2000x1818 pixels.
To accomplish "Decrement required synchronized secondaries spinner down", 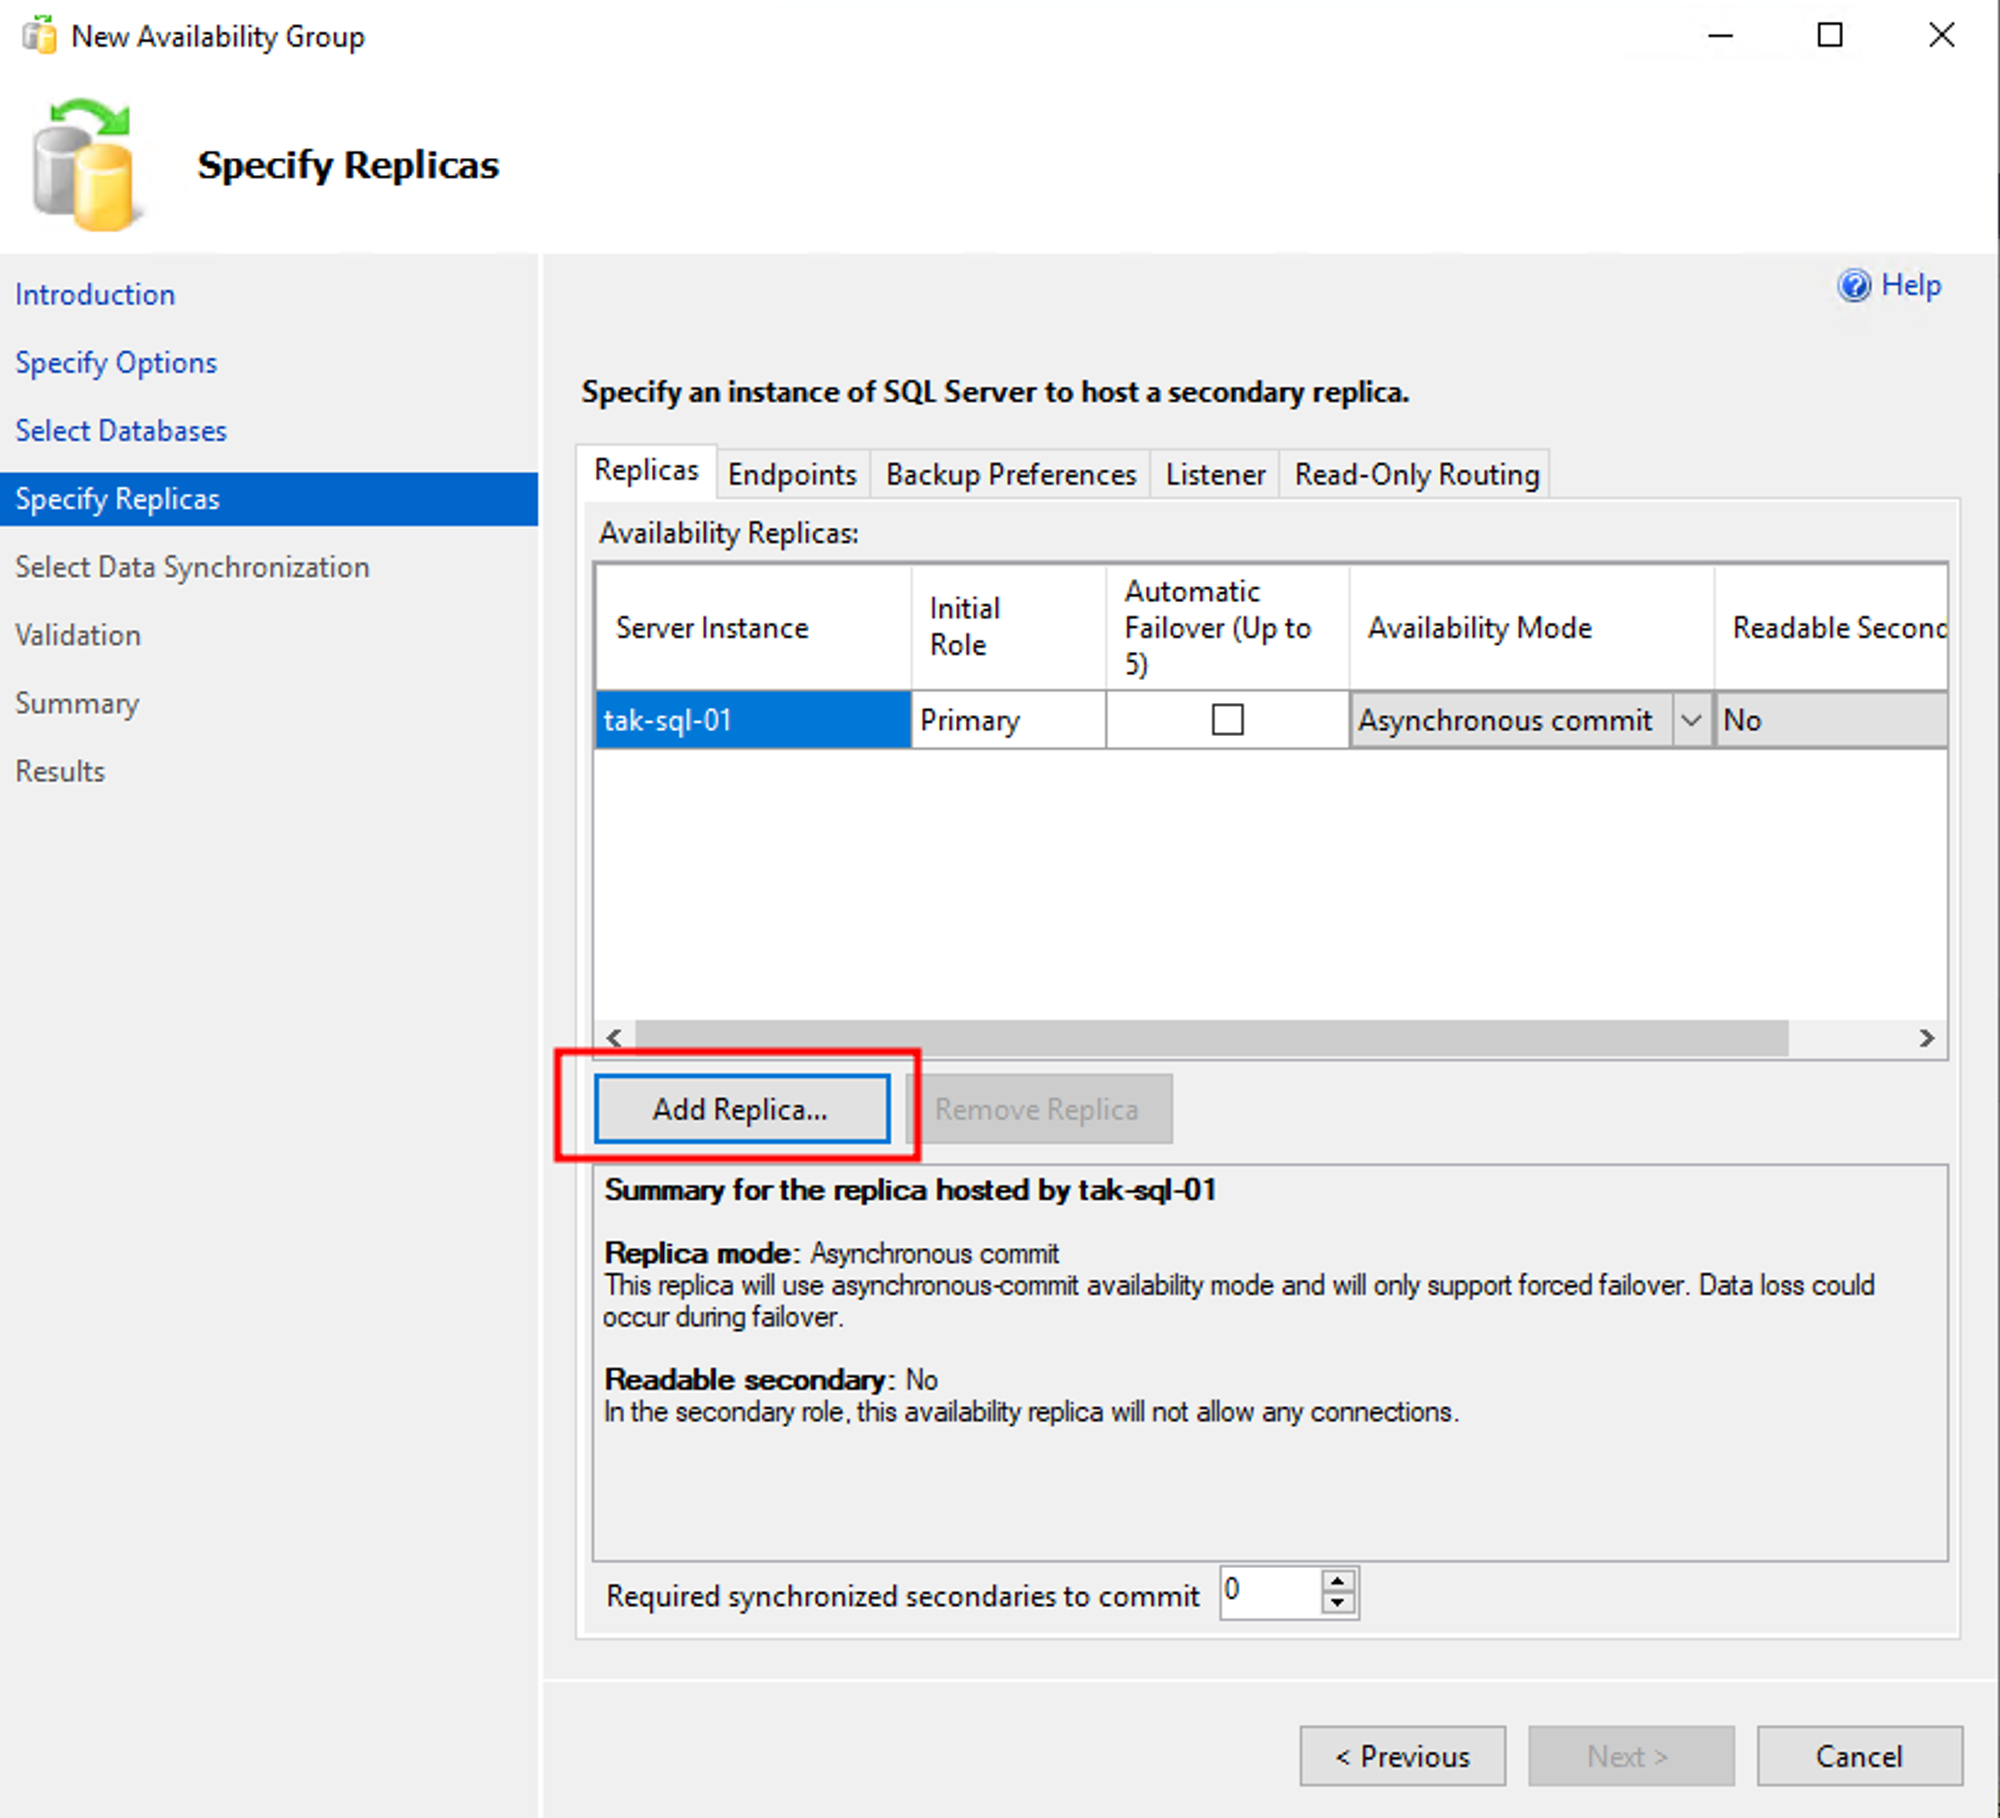I will pyautogui.click(x=1337, y=1603).
